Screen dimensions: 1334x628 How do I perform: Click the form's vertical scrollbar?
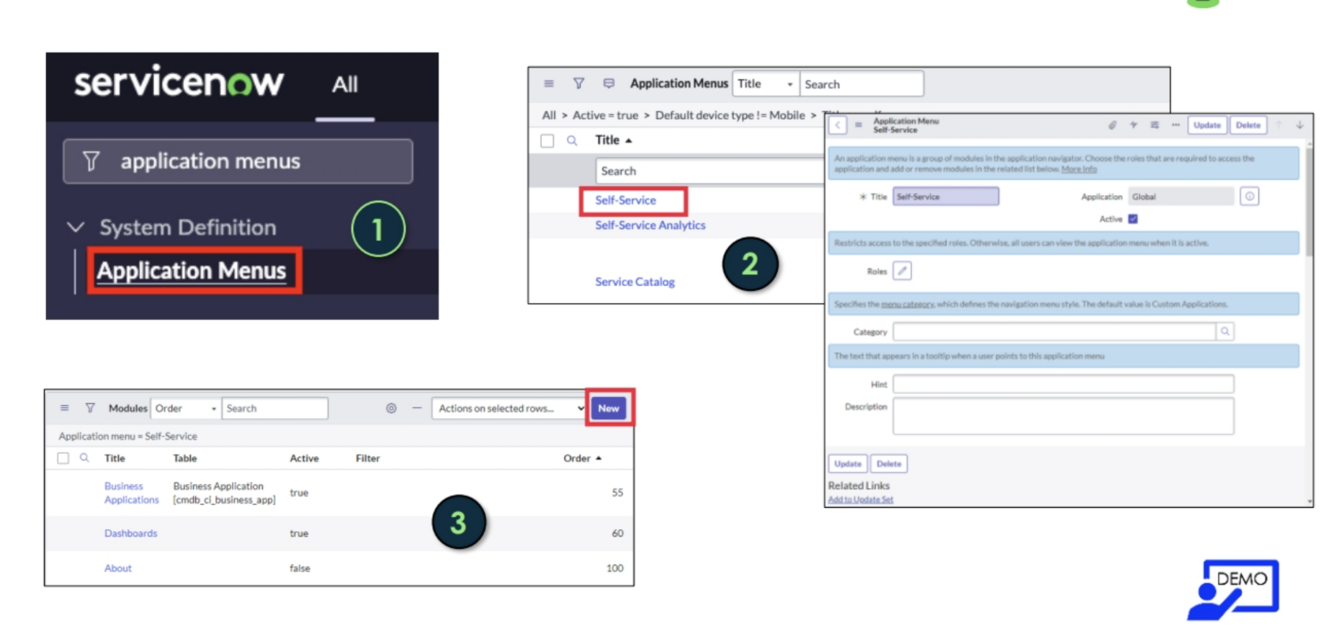click(1309, 200)
